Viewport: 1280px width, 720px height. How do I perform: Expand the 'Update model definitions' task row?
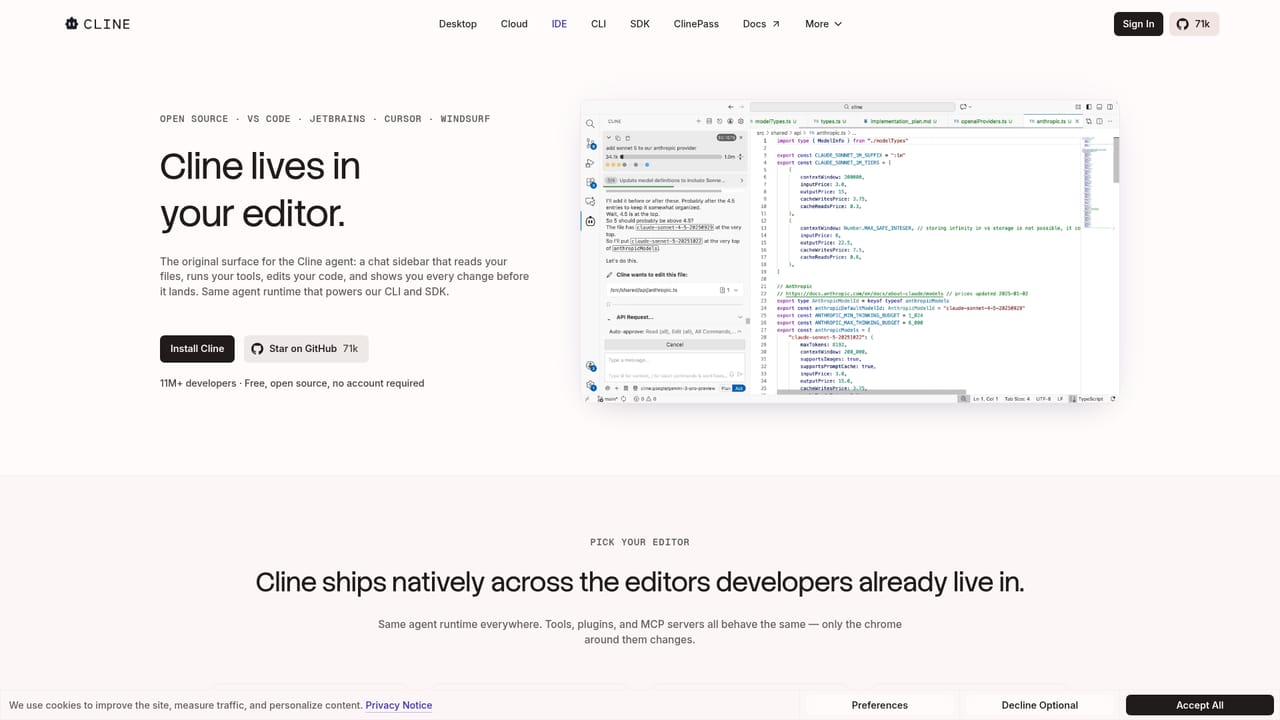click(x=674, y=180)
